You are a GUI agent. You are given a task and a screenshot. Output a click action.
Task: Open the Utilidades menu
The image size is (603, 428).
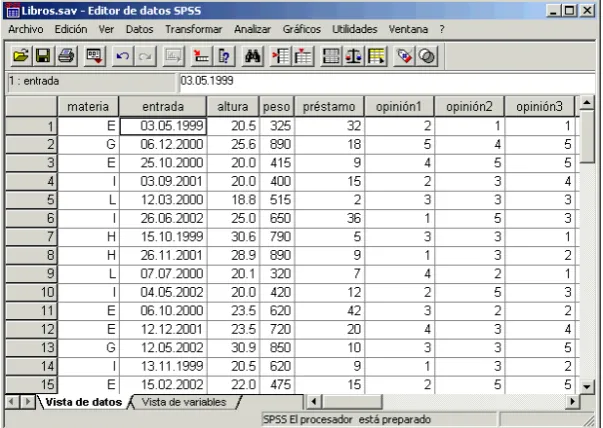pos(355,29)
